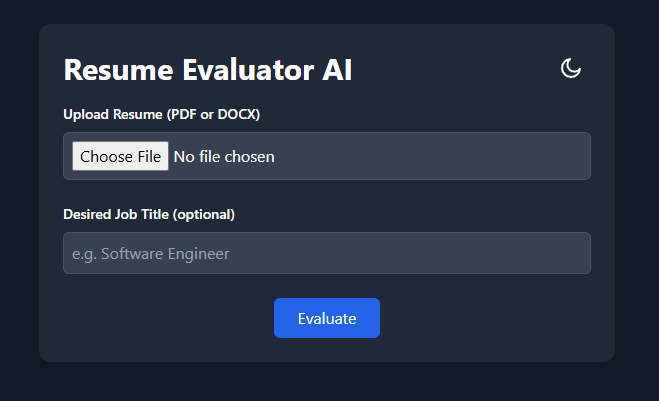The width and height of the screenshot is (659, 401).
Task: Click the word 'File' on the Choose File button
Action: tap(149, 157)
